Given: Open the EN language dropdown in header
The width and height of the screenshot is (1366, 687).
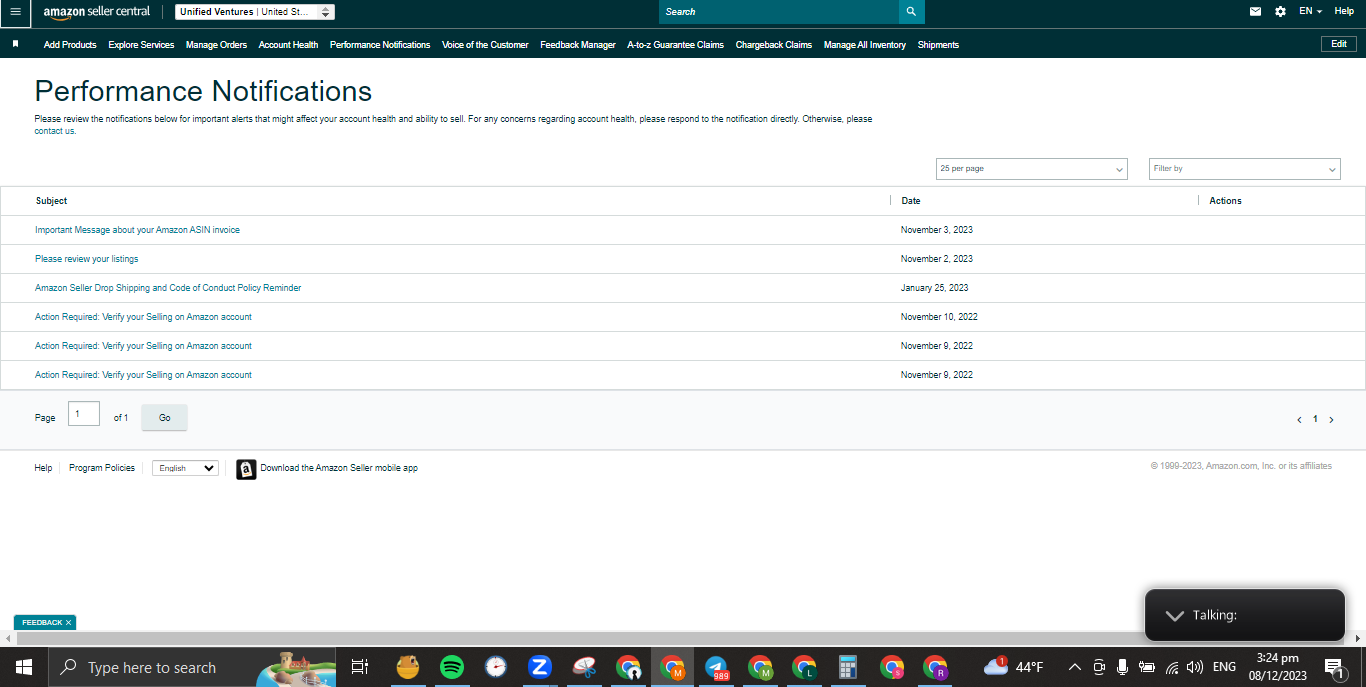Looking at the screenshot, I should (x=1310, y=11).
